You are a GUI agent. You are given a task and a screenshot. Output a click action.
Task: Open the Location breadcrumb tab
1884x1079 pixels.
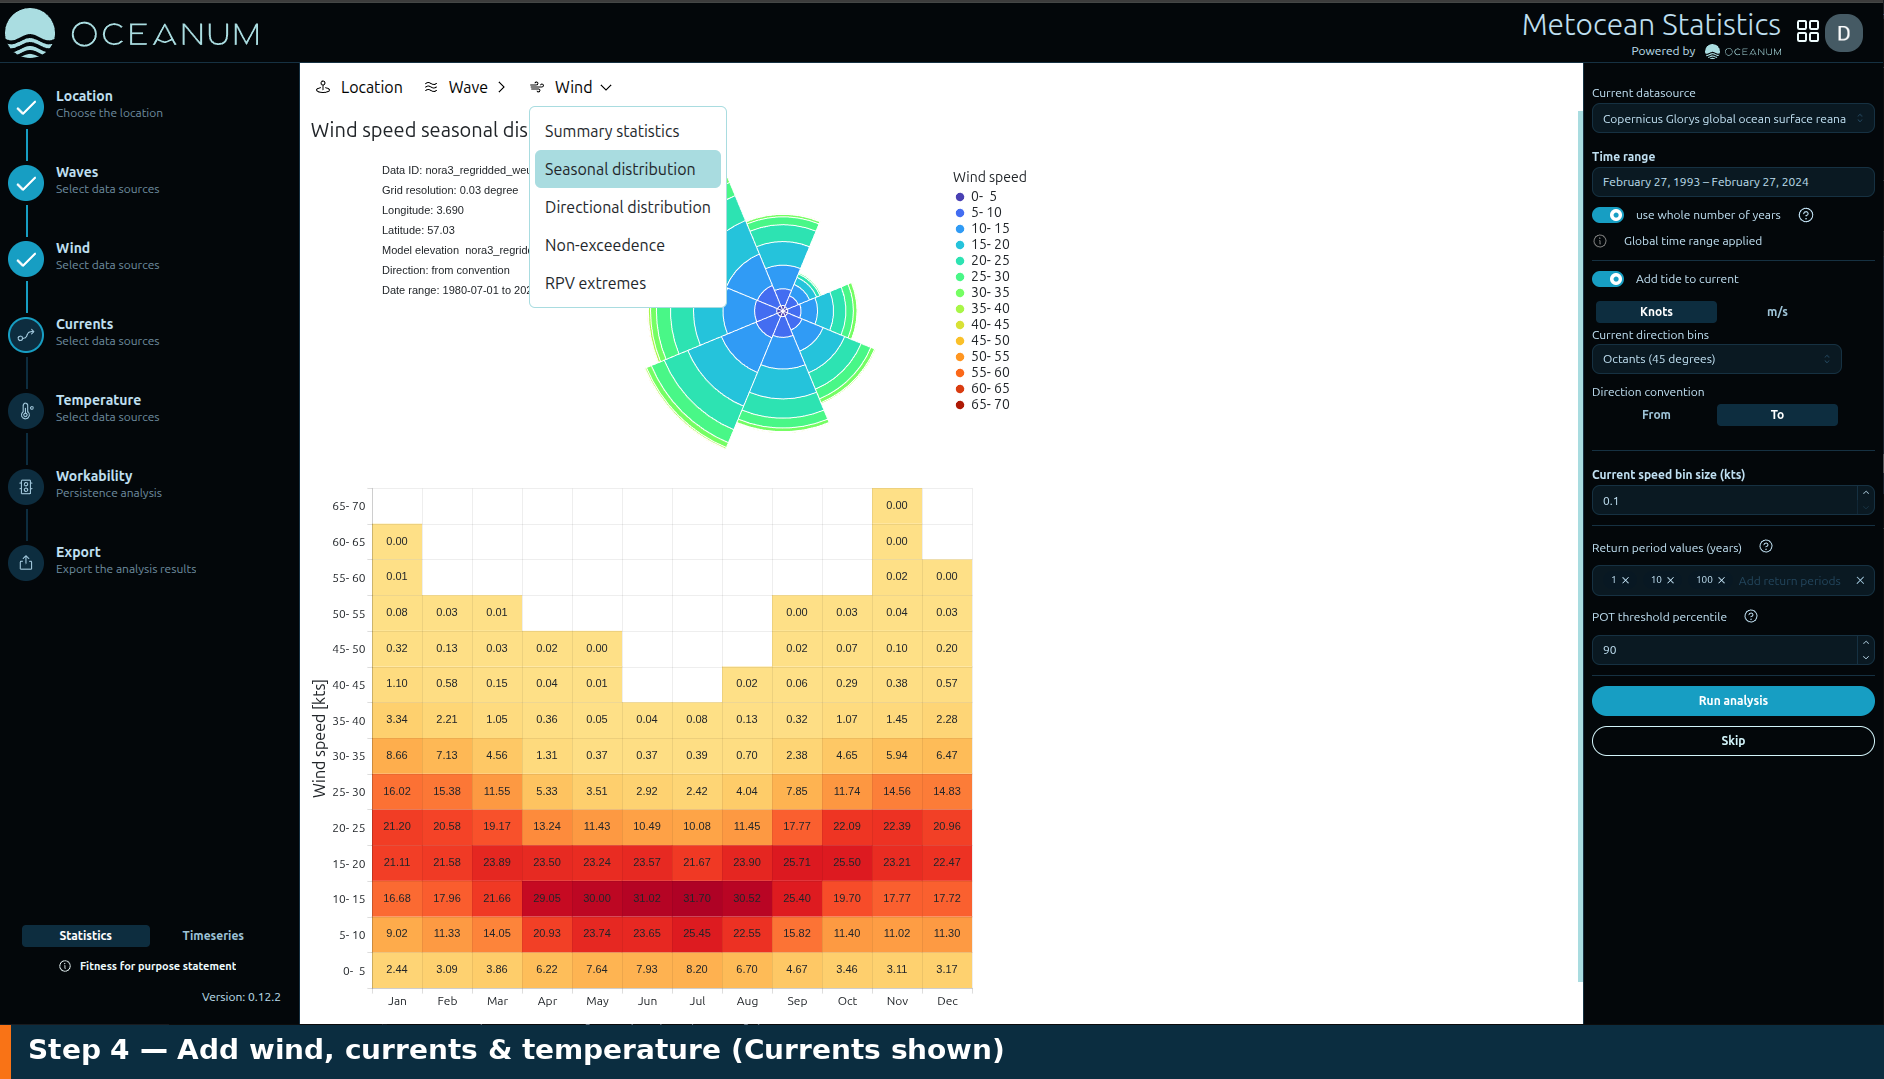point(359,87)
